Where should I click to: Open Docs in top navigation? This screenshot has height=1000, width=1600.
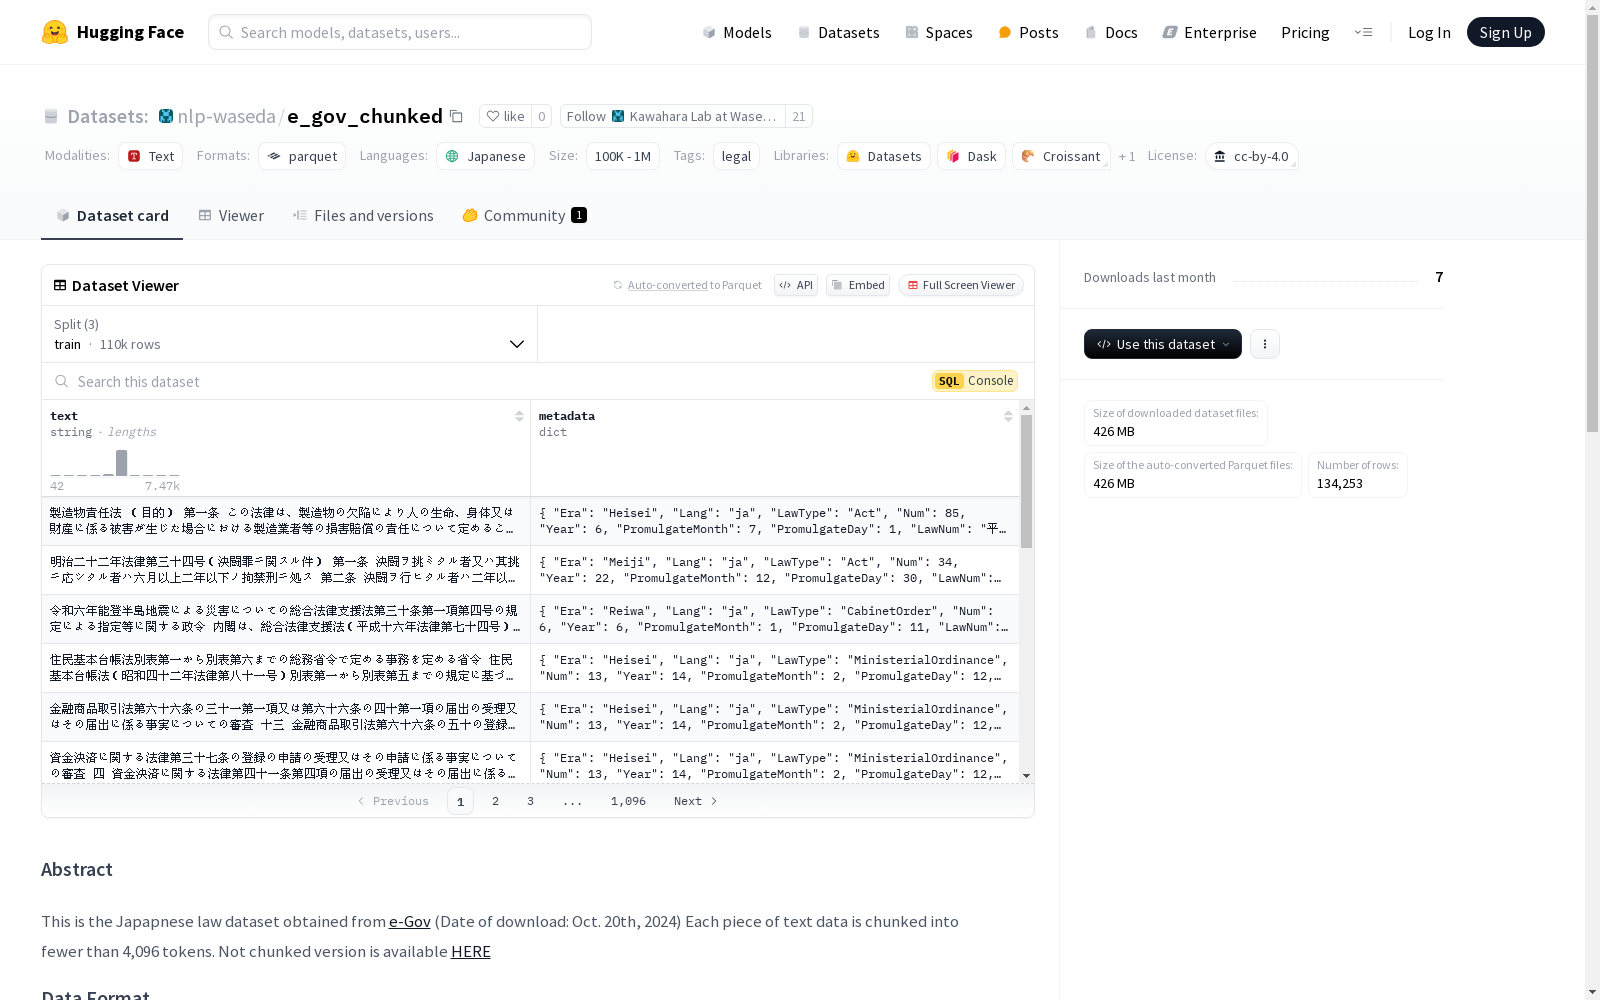(x=1111, y=32)
